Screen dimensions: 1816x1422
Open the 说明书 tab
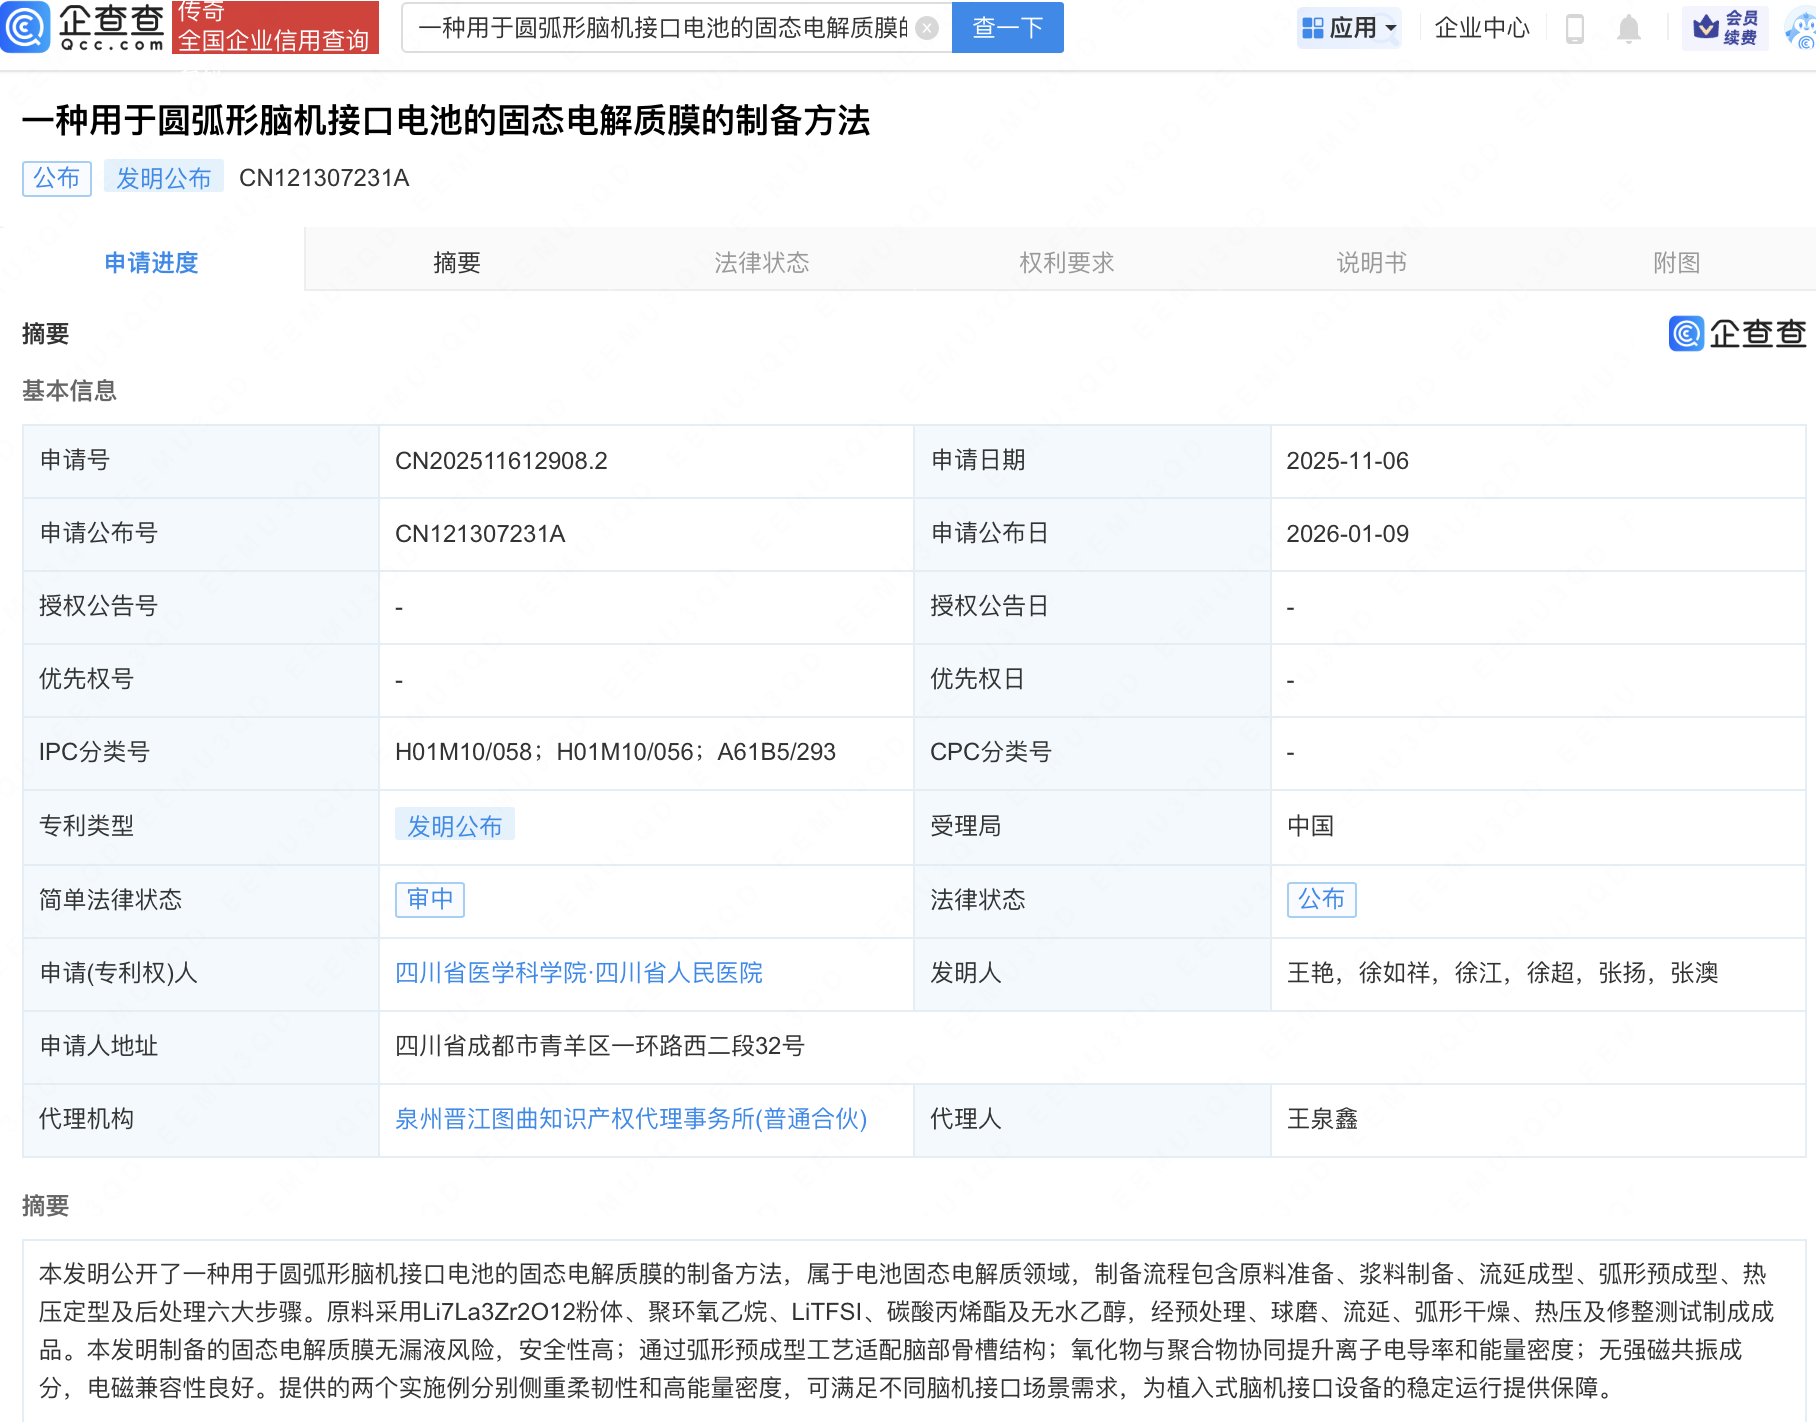point(1371,261)
